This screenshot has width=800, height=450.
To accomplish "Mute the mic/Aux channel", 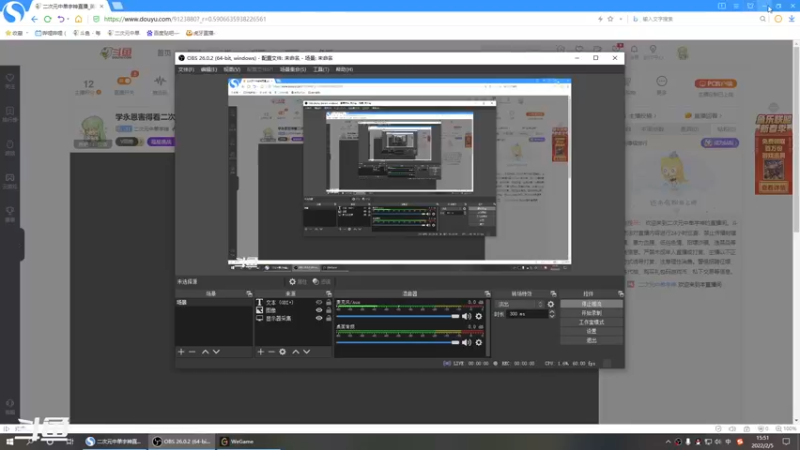I will pos(466,316).
